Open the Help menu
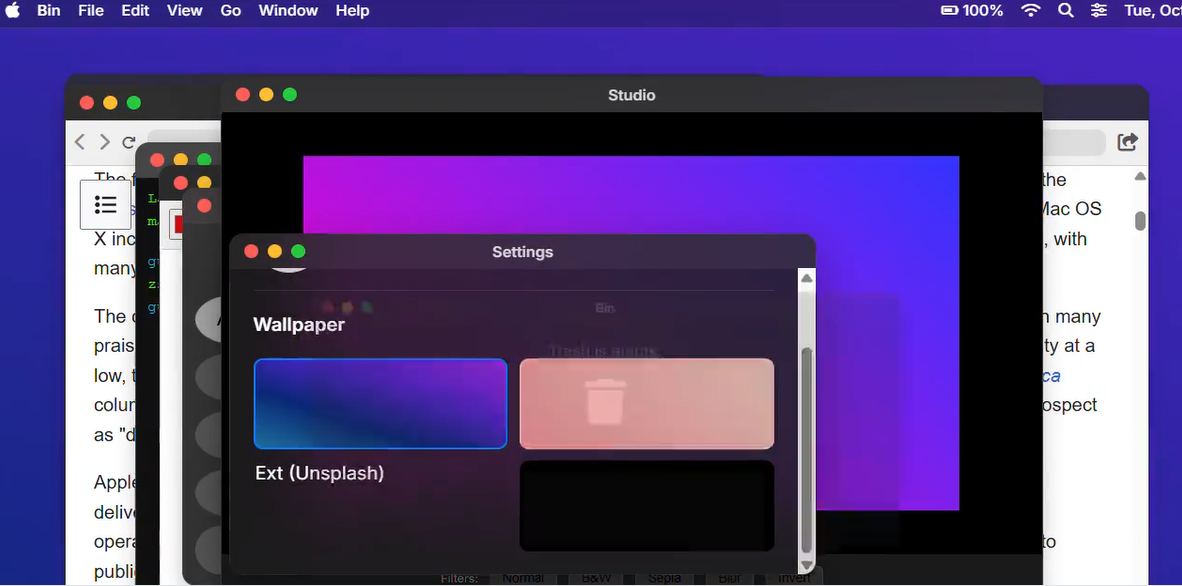Viewport: 1182px width, 586px height. 353,11
